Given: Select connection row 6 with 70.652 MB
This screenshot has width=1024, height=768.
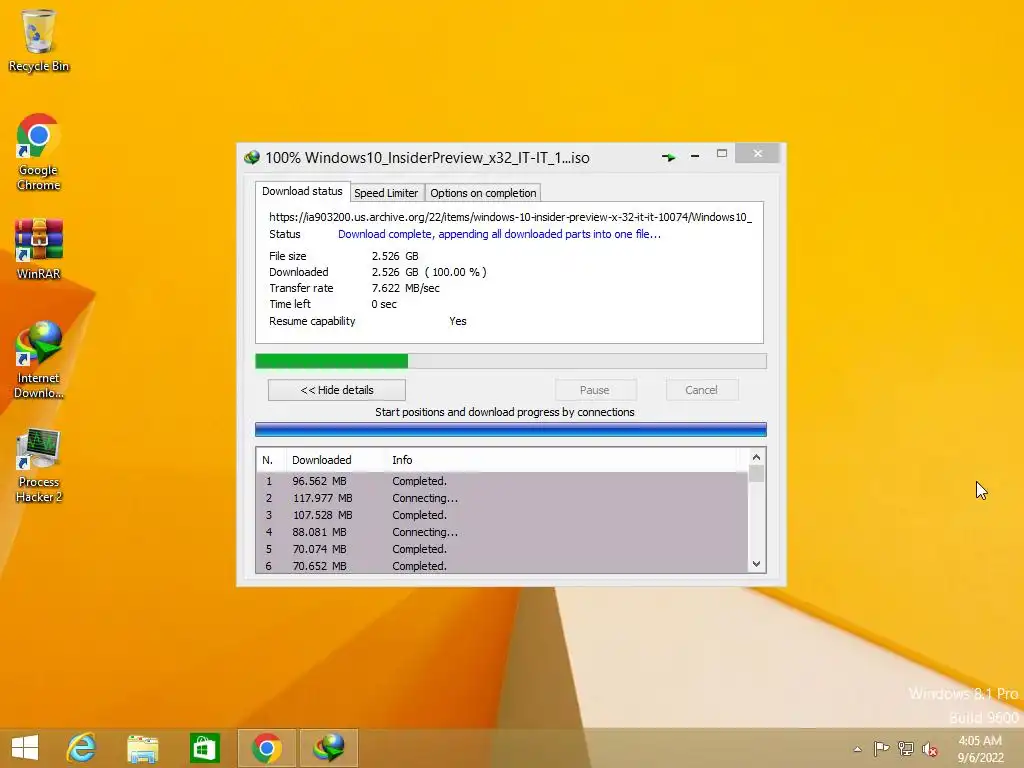Looking at the screenshot, I should (502, 566).
